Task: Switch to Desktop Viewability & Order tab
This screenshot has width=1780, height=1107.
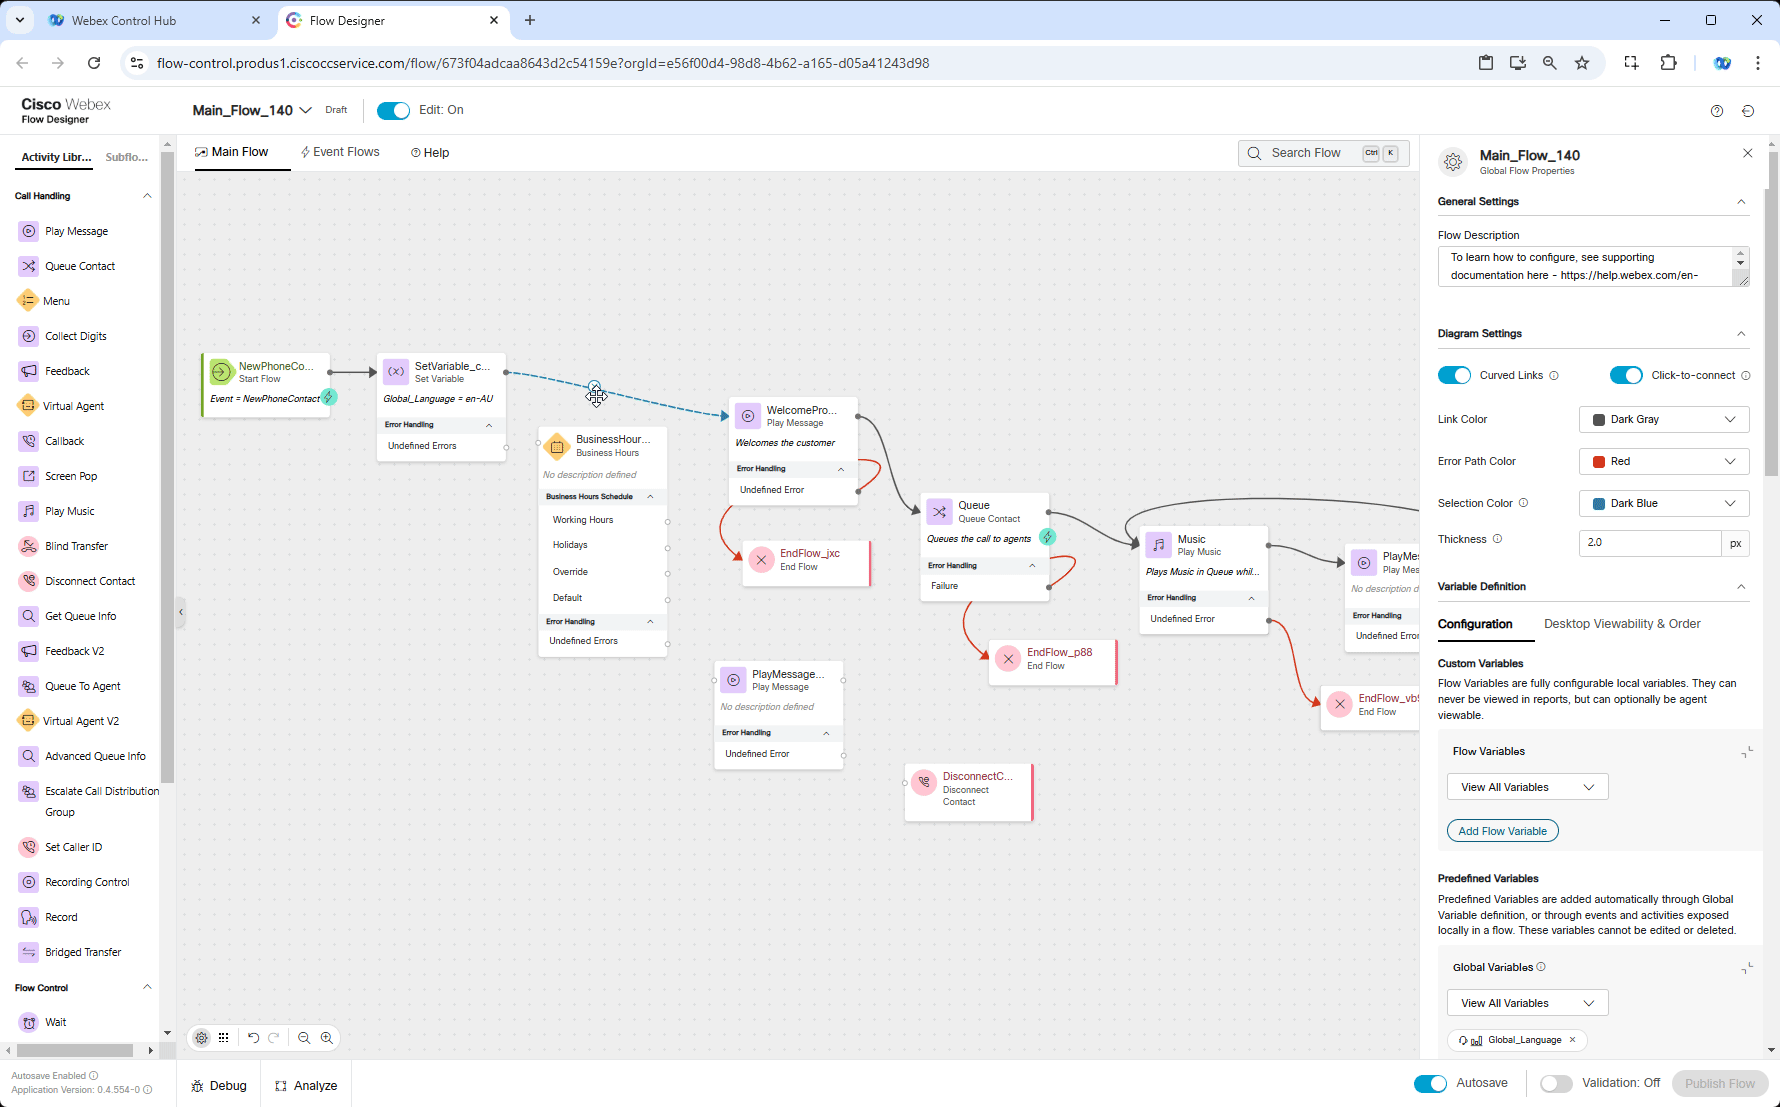Action: [1622, 624]
